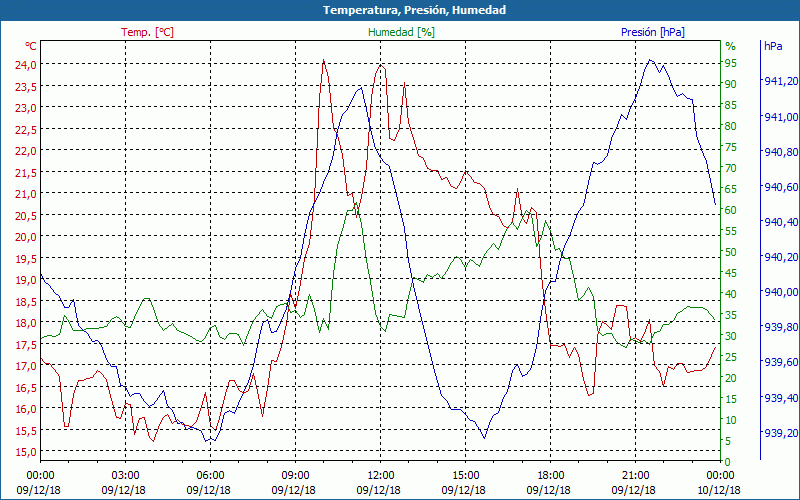Click the 940,00 pressure axis value

pos(782,292)
